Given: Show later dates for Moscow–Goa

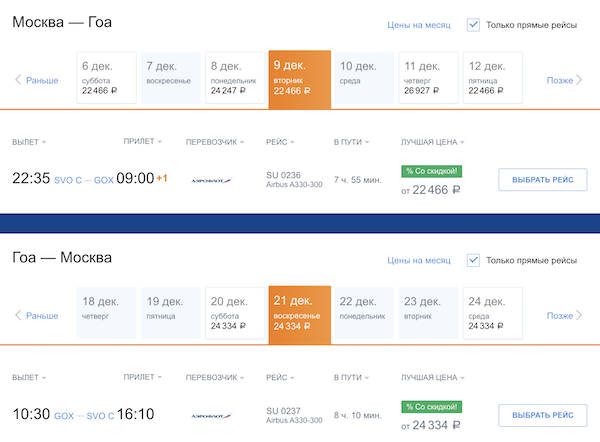Looking at the screenshot, I should pyautogui.click(x=565, y=80).
